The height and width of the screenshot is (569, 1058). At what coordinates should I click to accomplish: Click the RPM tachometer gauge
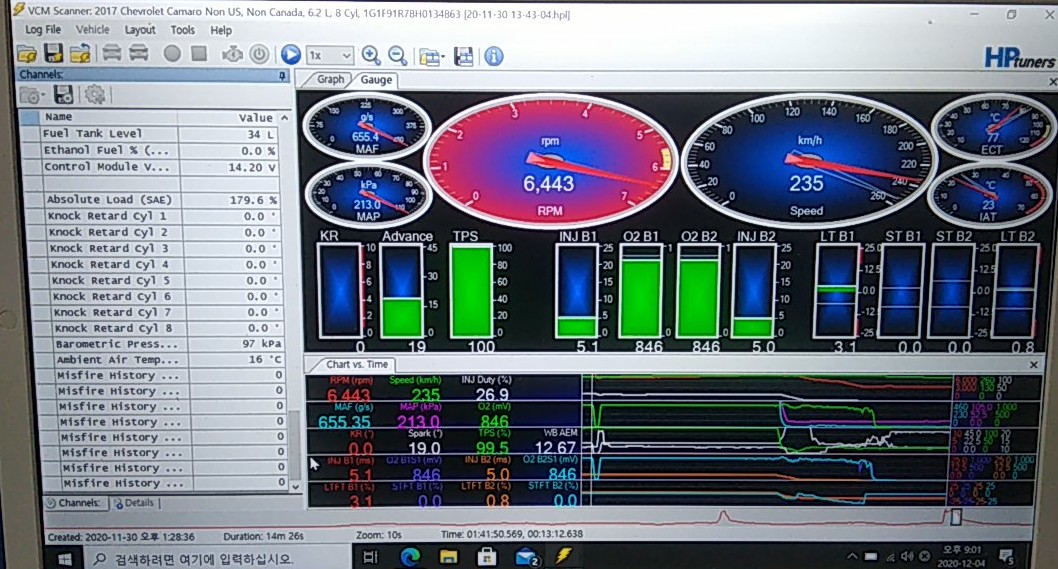point(550,161)
